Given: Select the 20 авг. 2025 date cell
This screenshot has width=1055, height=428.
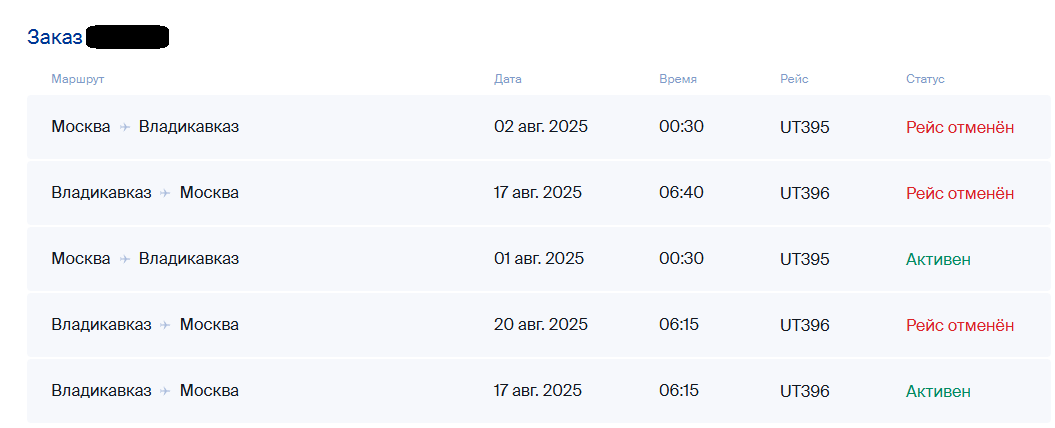Looking at the screenshot, I should point(541,325).
